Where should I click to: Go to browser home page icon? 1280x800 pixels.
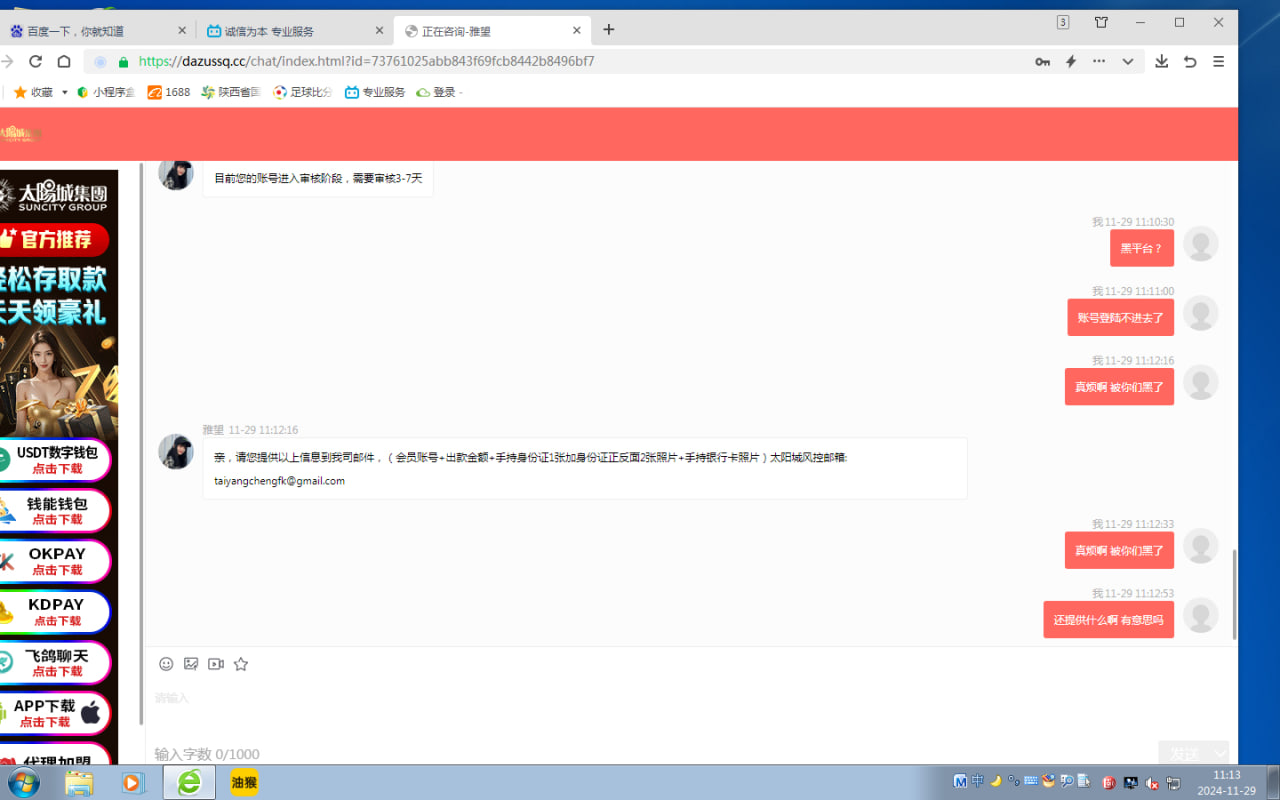pos(64,61)
